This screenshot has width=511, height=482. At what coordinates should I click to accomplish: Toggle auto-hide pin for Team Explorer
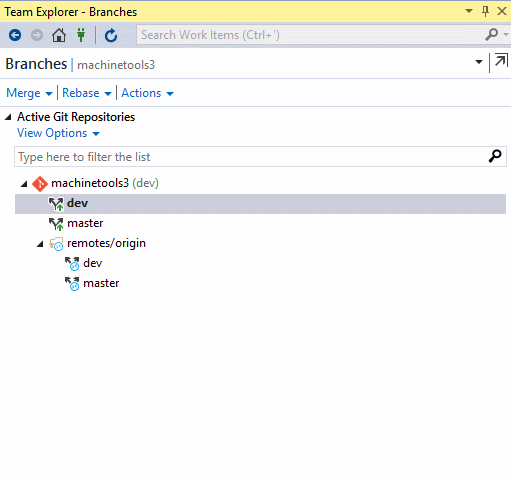[485, 11]
